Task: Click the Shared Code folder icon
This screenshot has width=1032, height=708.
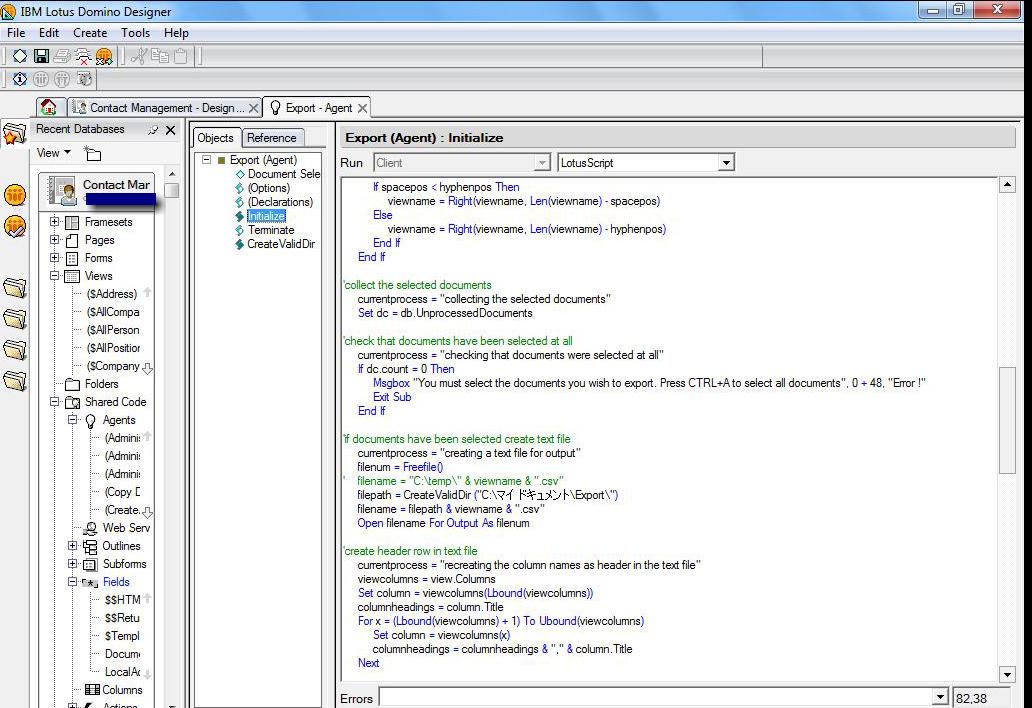Action: point(72,402)
